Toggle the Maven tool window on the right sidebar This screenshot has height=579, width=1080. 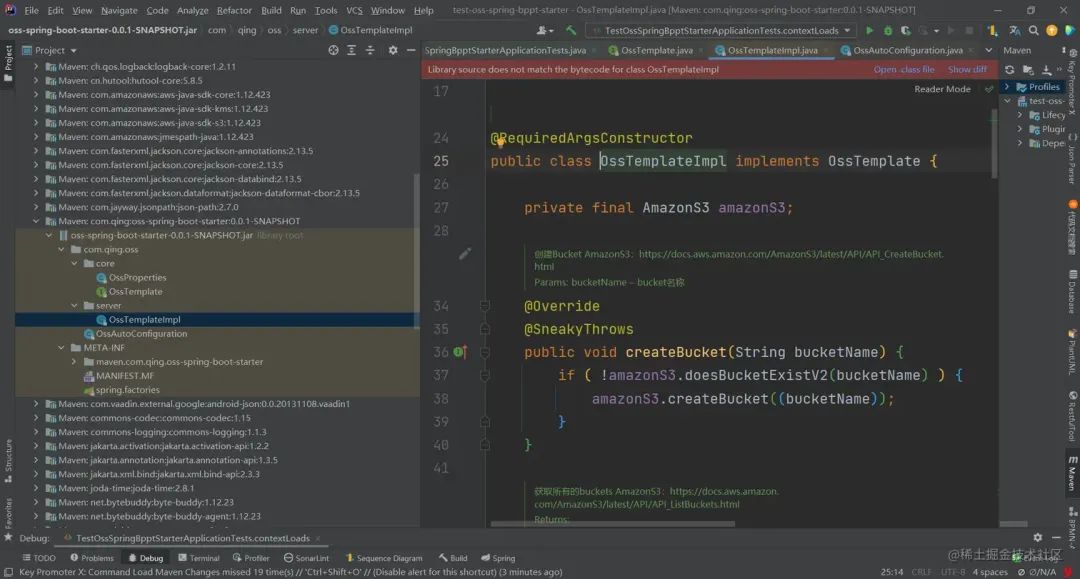coord(1072,472)
